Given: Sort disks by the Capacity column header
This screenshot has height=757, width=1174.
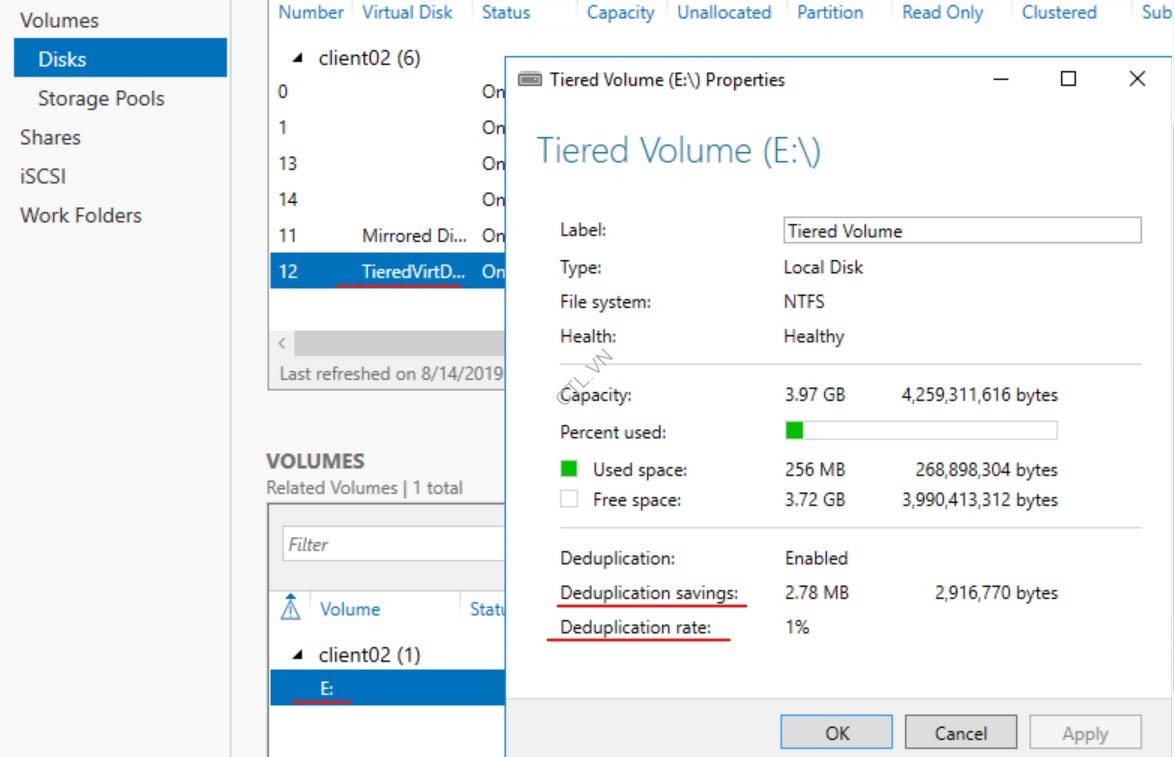Looking at the screenshot, I should tap(620, 12).
